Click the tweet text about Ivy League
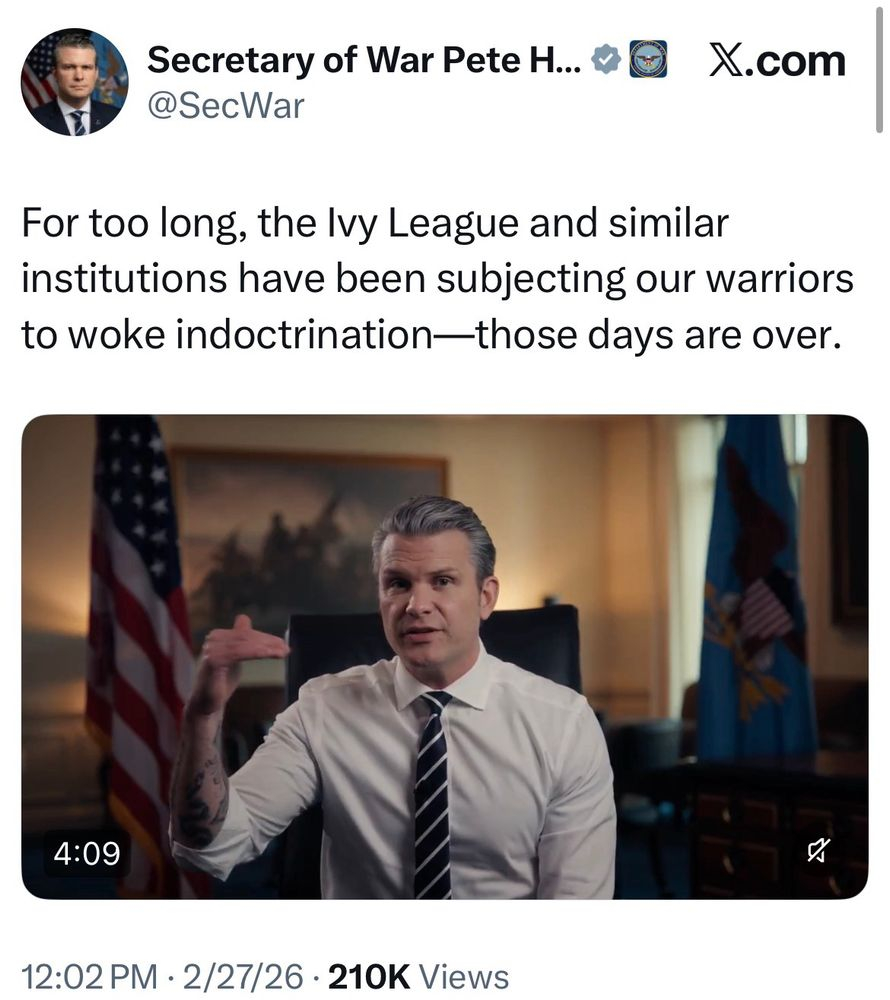890x1000 pixels. (x=437, y=279)
